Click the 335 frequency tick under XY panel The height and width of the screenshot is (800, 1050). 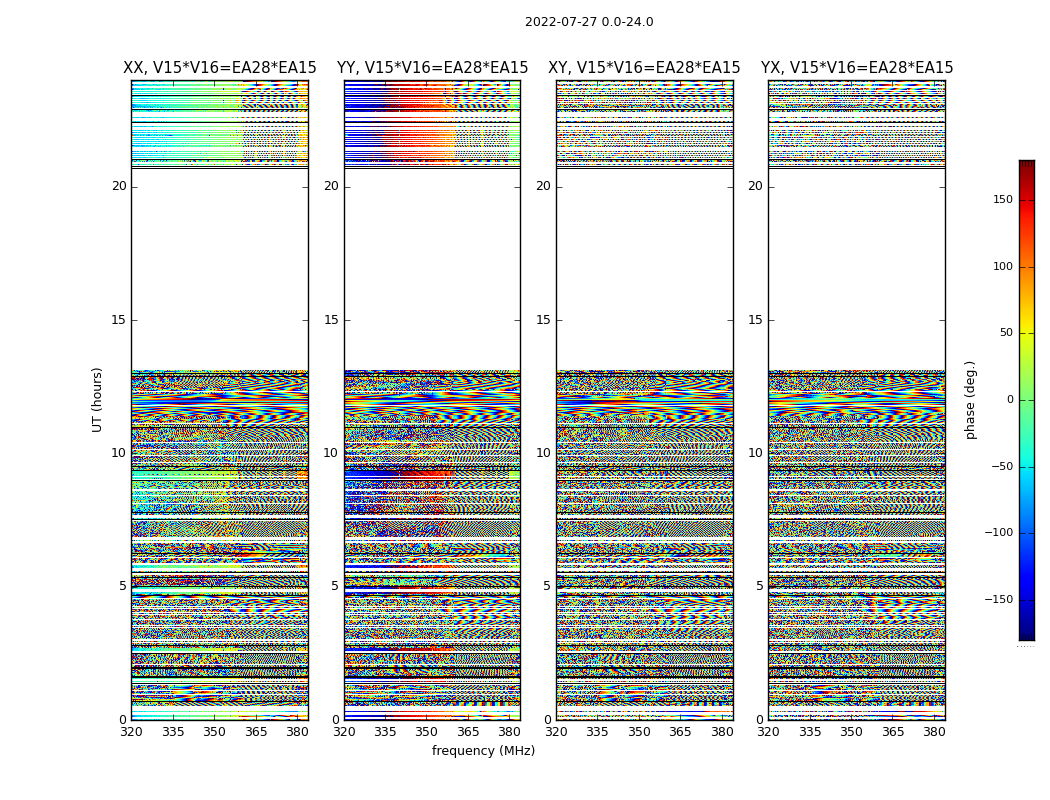597,732
